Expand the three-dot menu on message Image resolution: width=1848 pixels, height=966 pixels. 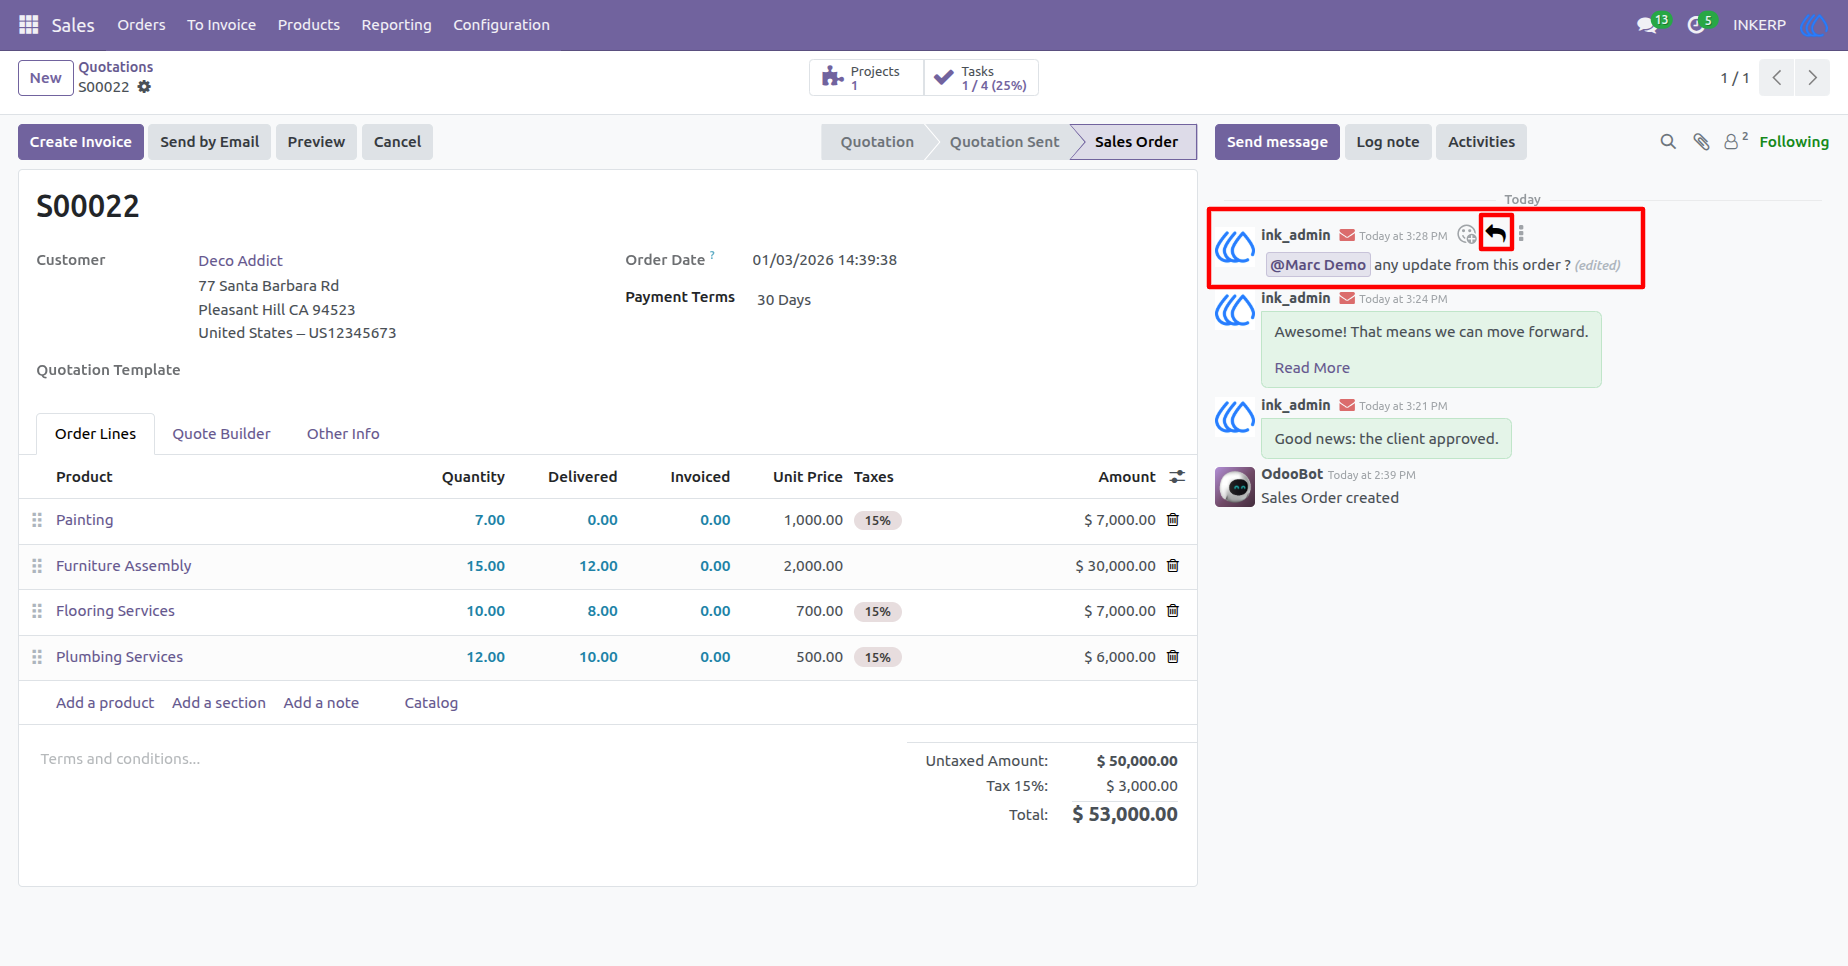1521,234
